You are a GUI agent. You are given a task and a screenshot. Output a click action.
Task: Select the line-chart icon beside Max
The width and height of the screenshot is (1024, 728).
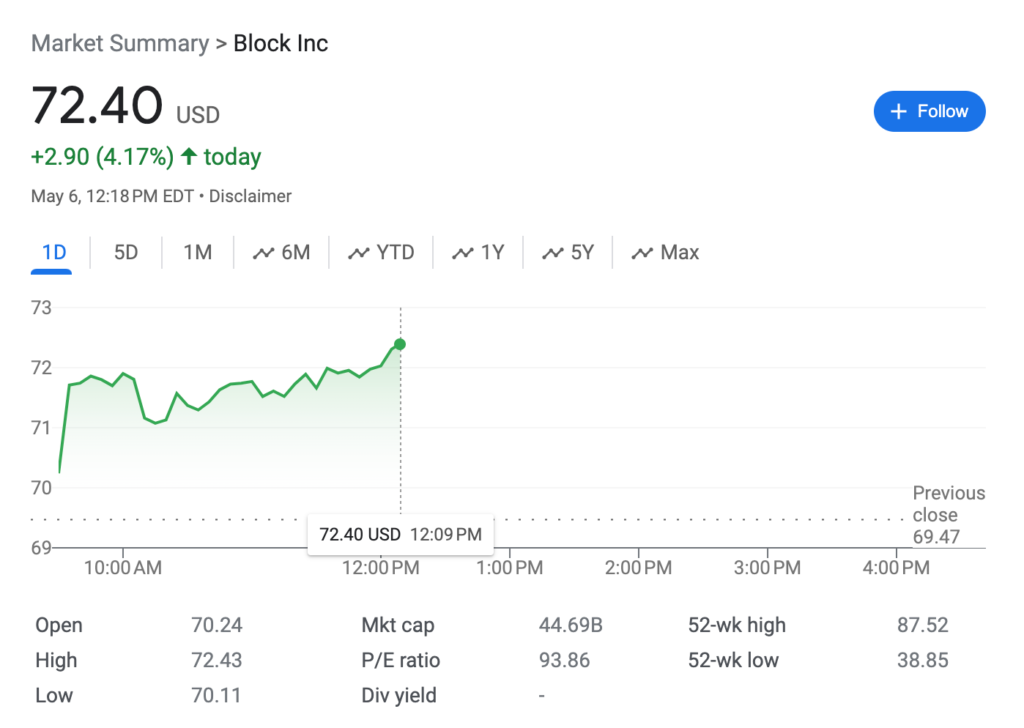coord(640,252)
